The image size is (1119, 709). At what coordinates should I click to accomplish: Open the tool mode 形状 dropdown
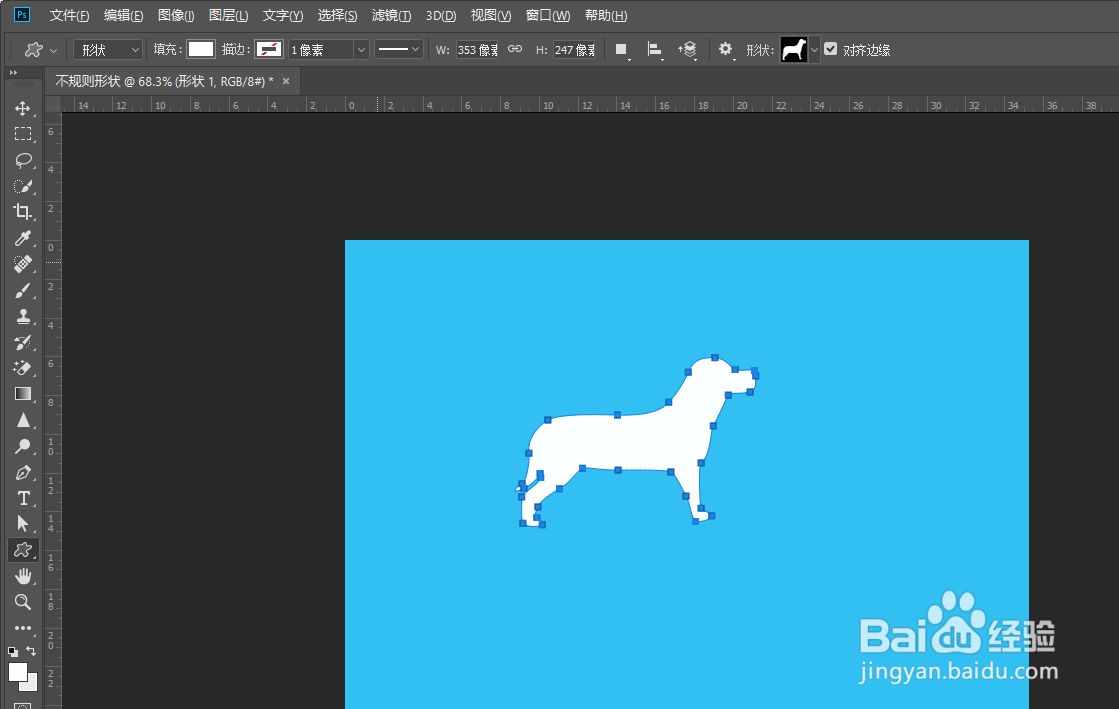108,49
